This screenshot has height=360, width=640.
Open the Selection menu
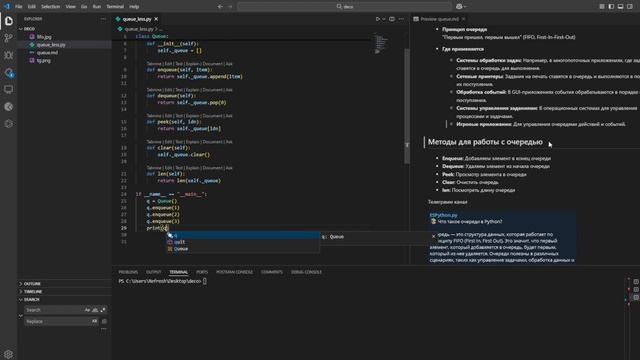click(x=51, y=7)
